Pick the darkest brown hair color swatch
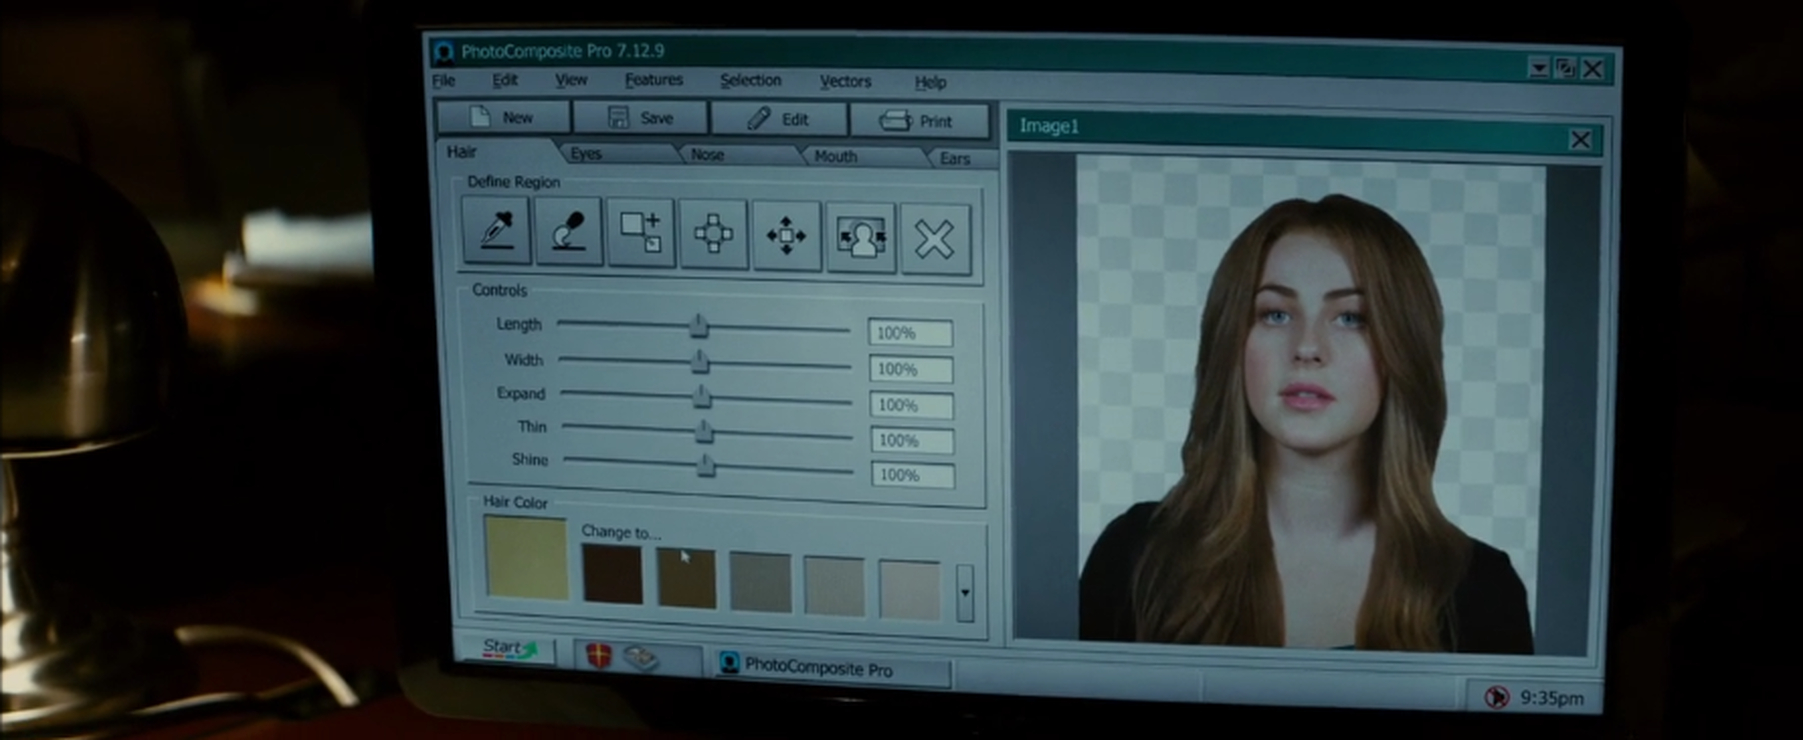This screenshot has width=1803, height=740. 612,574
